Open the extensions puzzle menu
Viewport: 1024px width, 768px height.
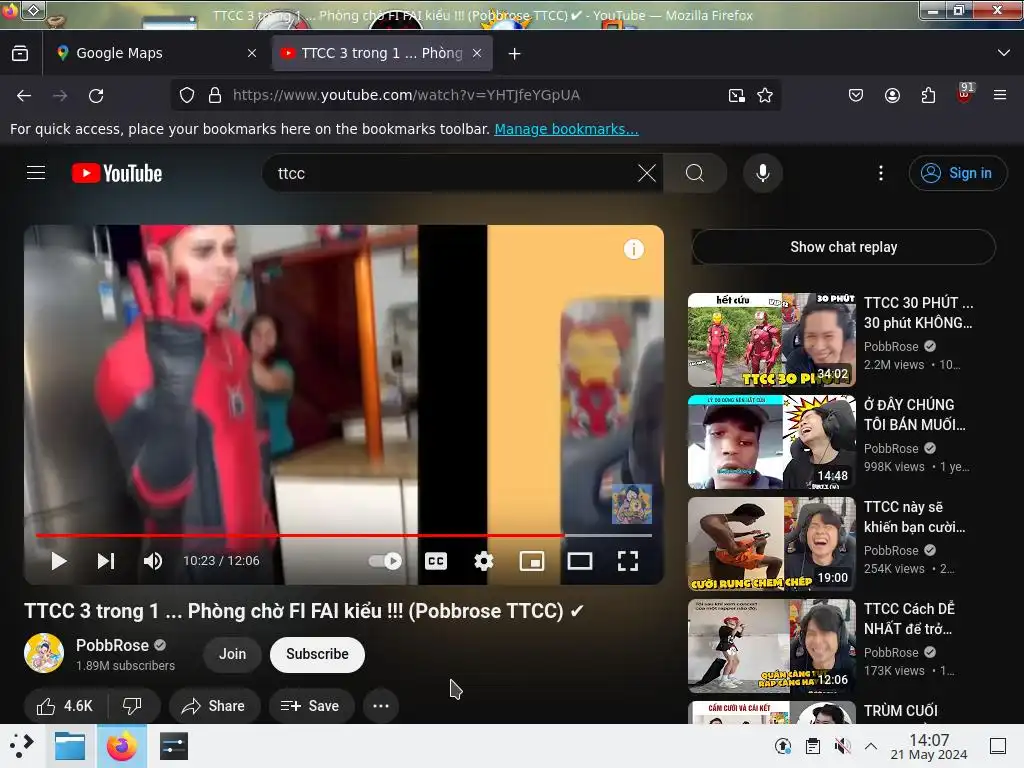(928, 95)
